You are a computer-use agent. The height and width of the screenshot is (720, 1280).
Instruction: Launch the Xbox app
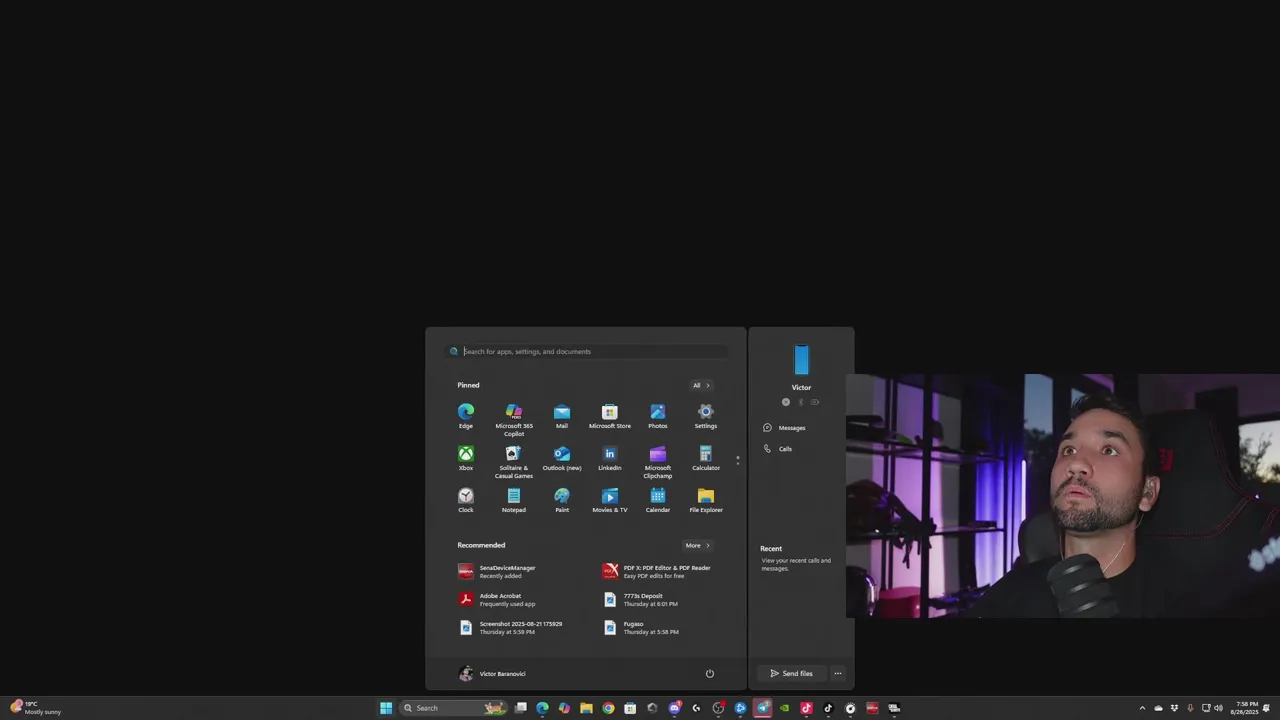[x=466, y=458]
